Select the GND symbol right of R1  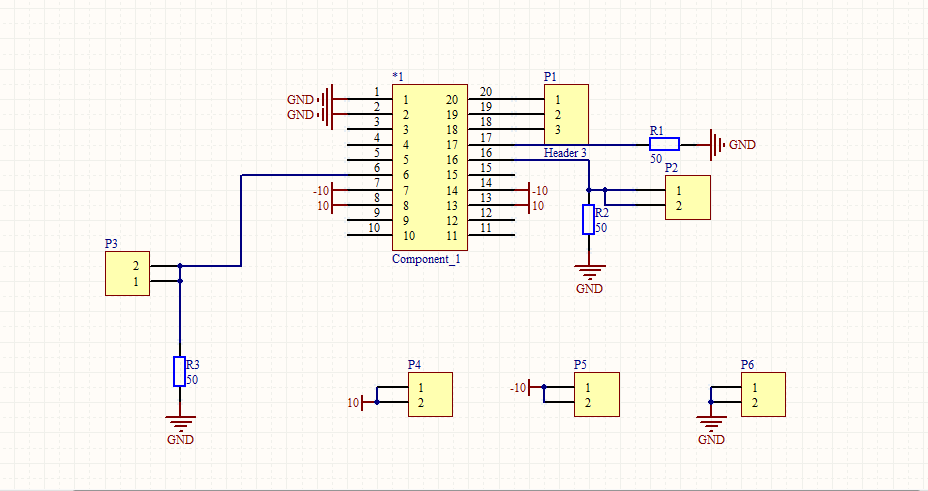pyautogui.click(x=732, y=144)
